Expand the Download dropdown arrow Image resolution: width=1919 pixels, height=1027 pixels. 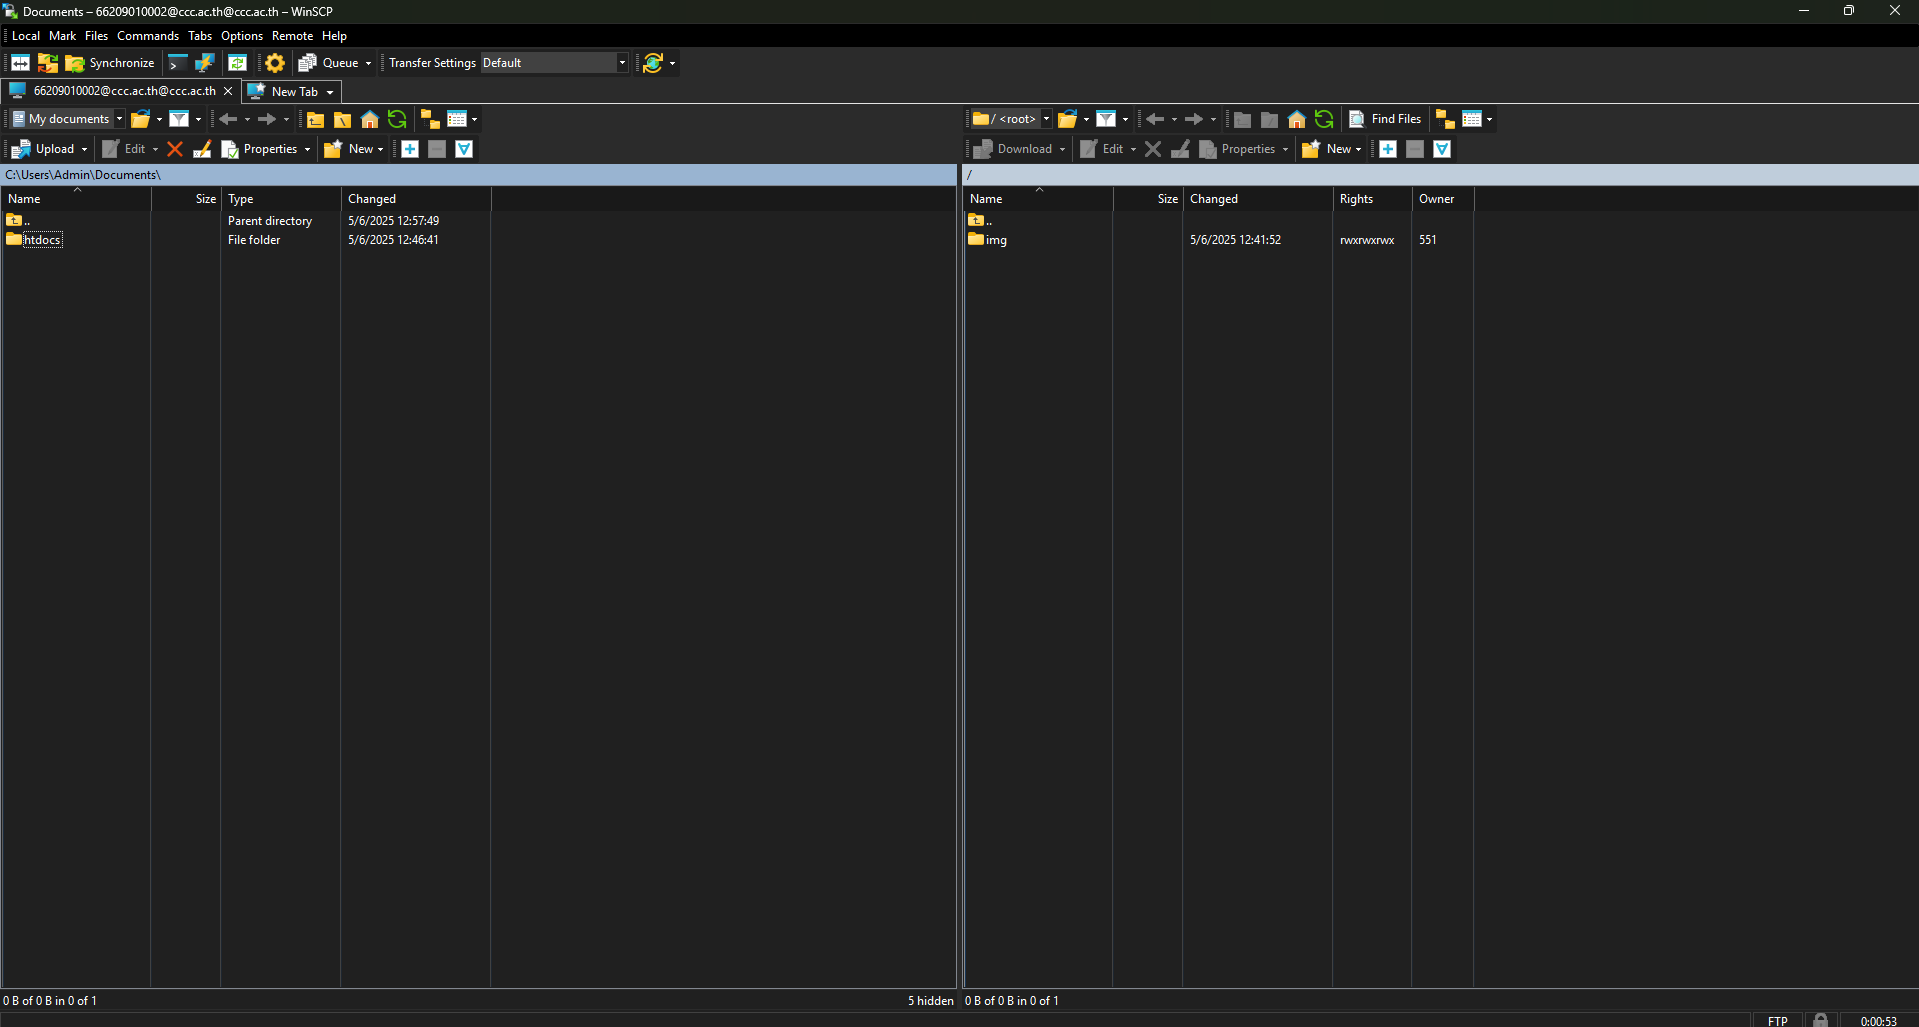point(1062,149)
